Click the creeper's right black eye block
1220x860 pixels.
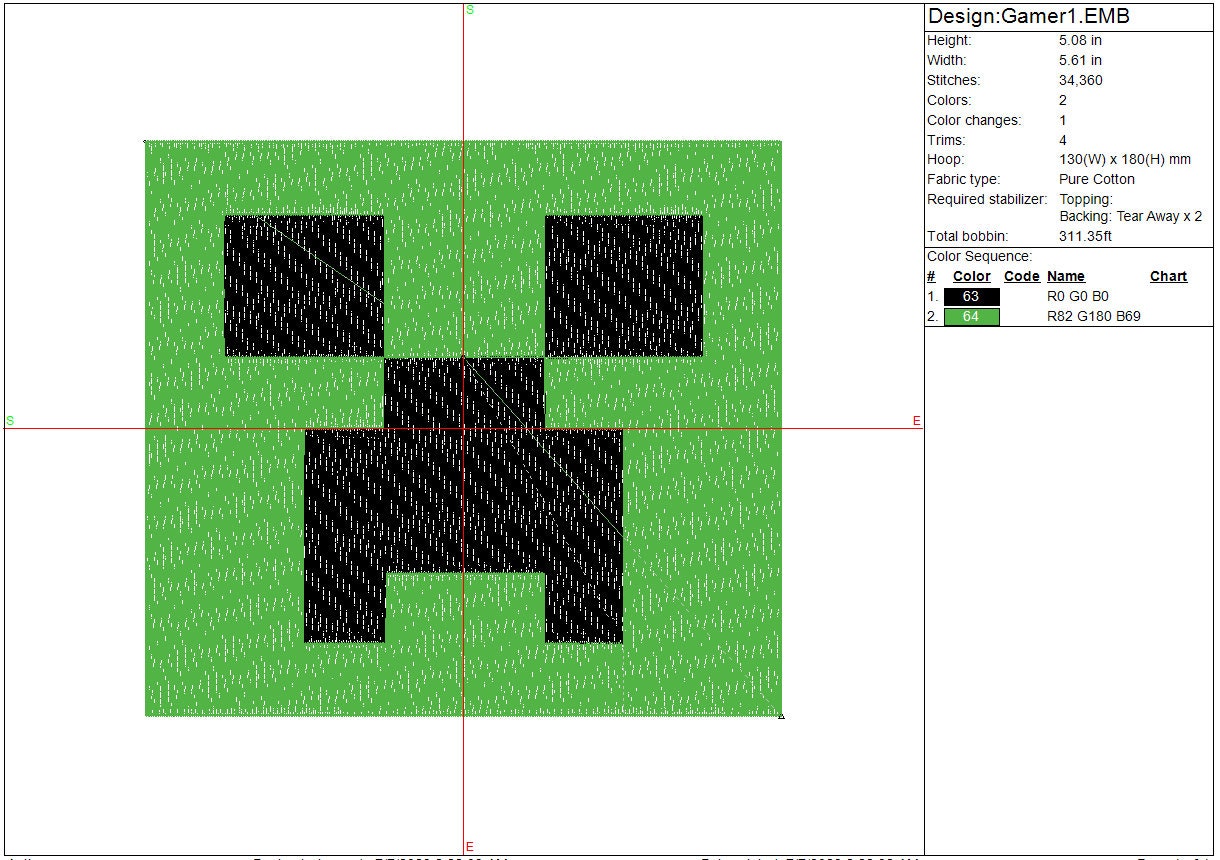pos(623,286)
